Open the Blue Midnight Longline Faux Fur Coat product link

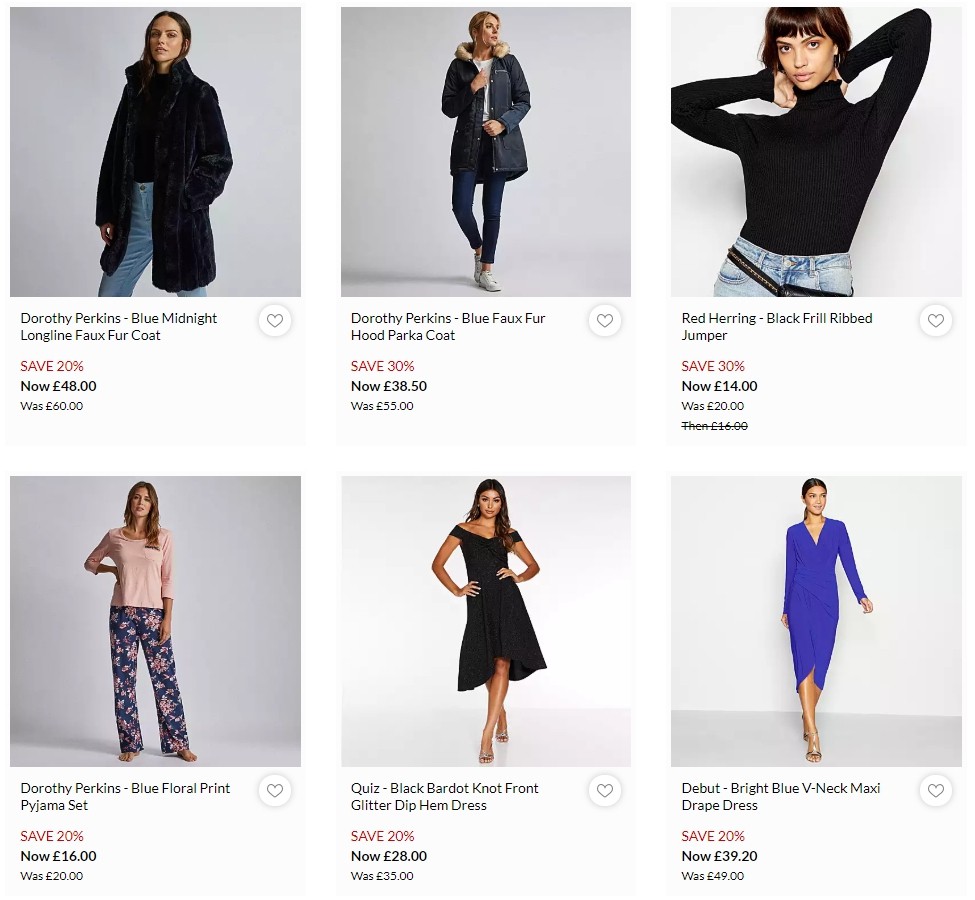point(118,328)
